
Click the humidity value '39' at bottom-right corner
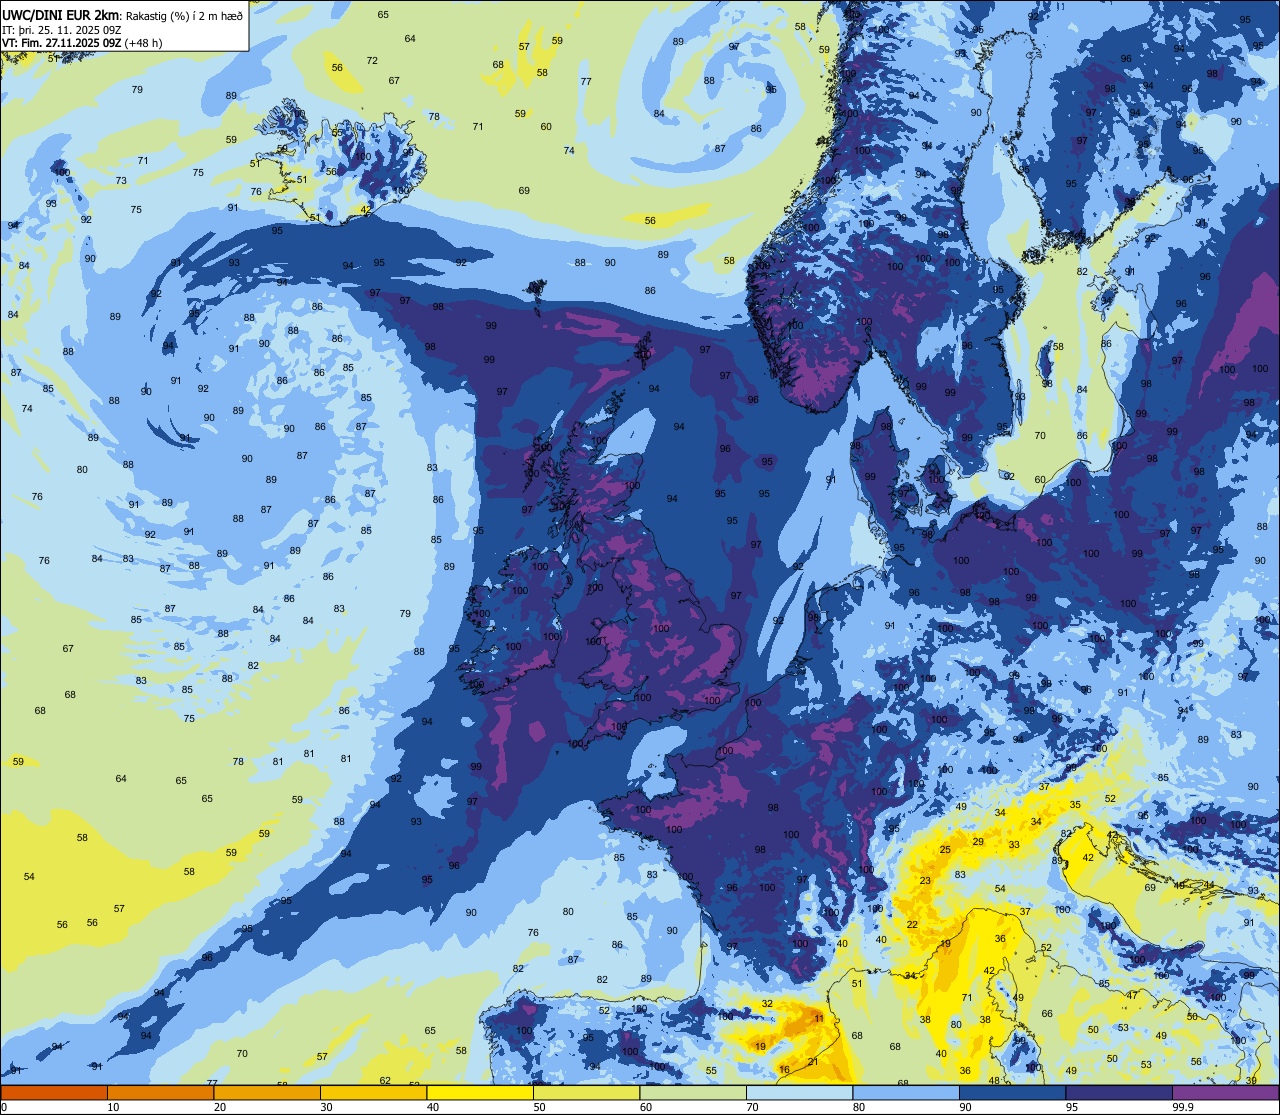[x=1251, y=1080]
